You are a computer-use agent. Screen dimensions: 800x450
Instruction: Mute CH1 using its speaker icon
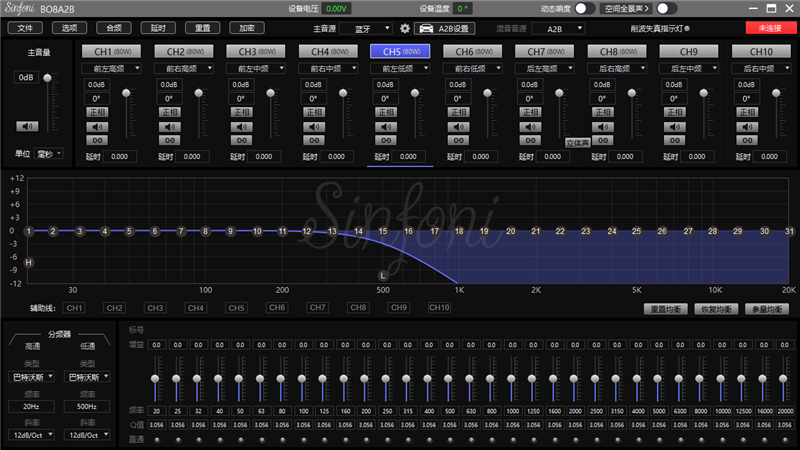coord(98,127)
